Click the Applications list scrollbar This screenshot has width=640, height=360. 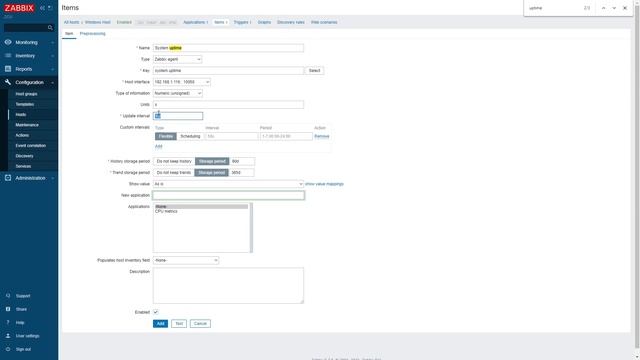coord(251,228)
